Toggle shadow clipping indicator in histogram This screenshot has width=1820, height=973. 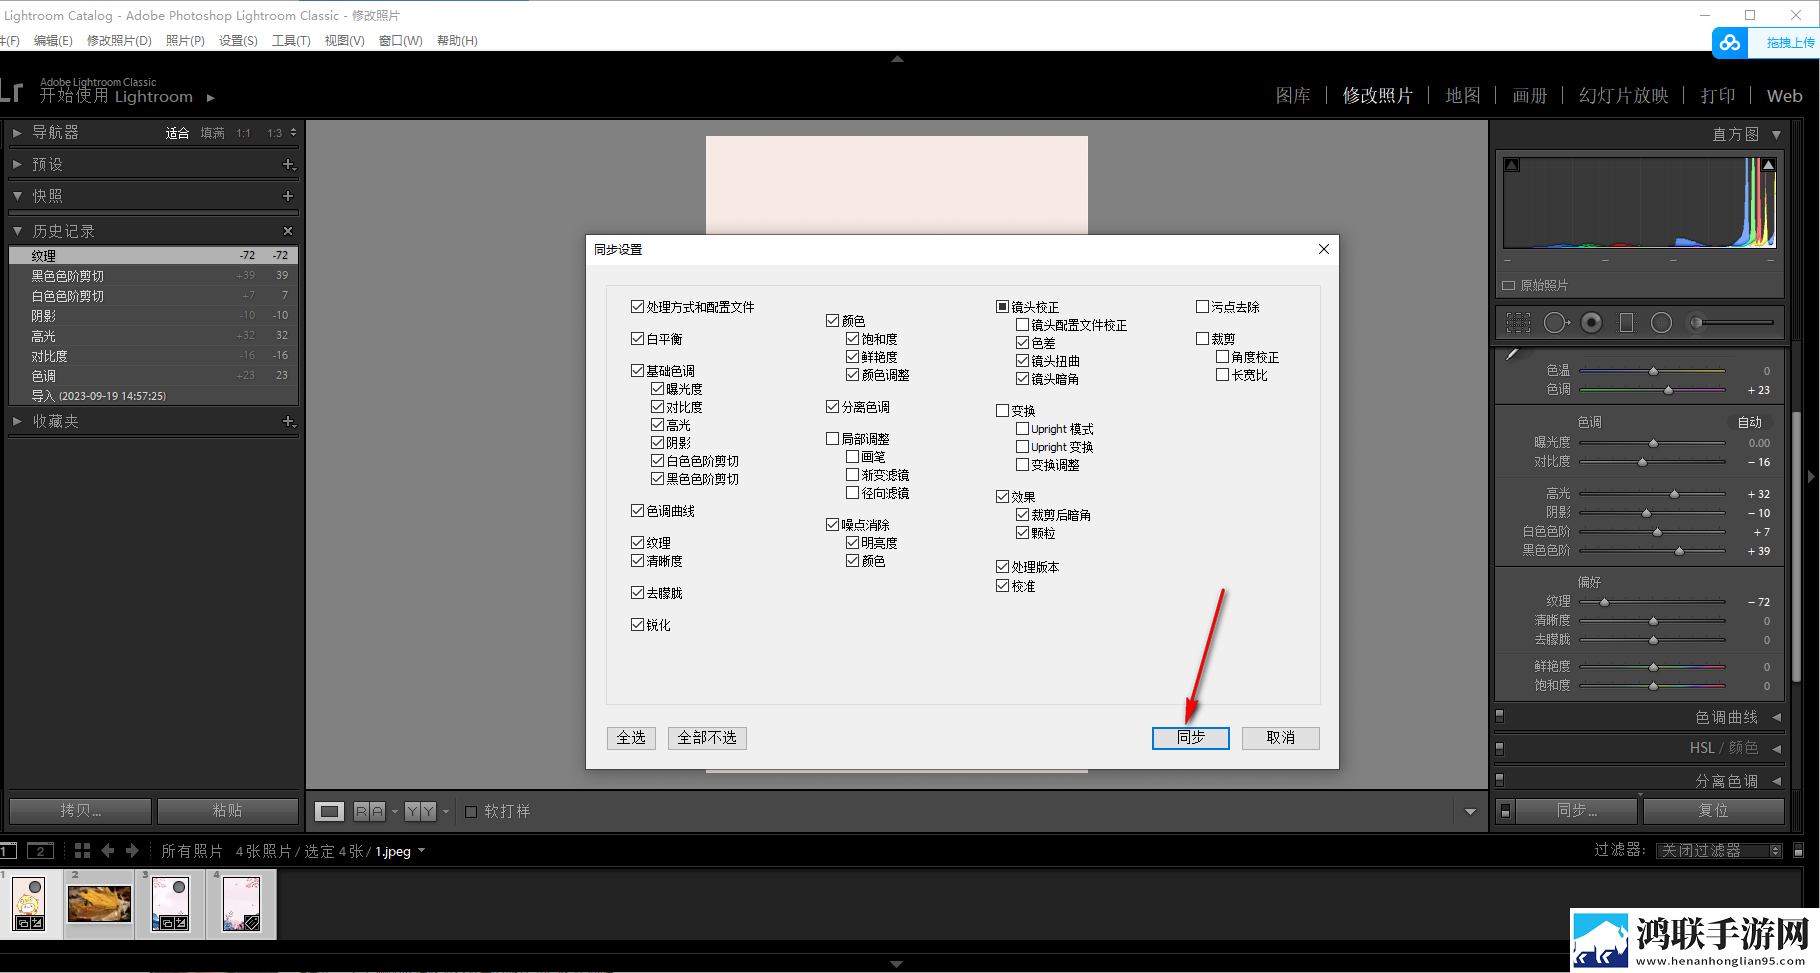point(1512,165)
